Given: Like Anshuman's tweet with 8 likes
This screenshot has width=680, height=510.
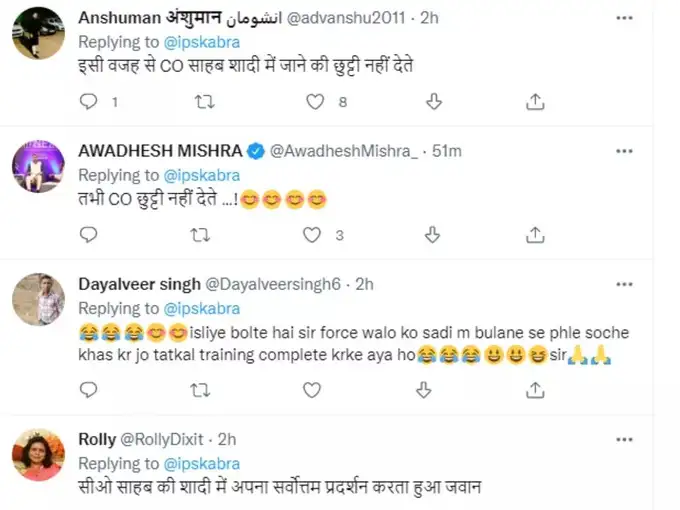Looking at the screenshot, I should 316,101.
